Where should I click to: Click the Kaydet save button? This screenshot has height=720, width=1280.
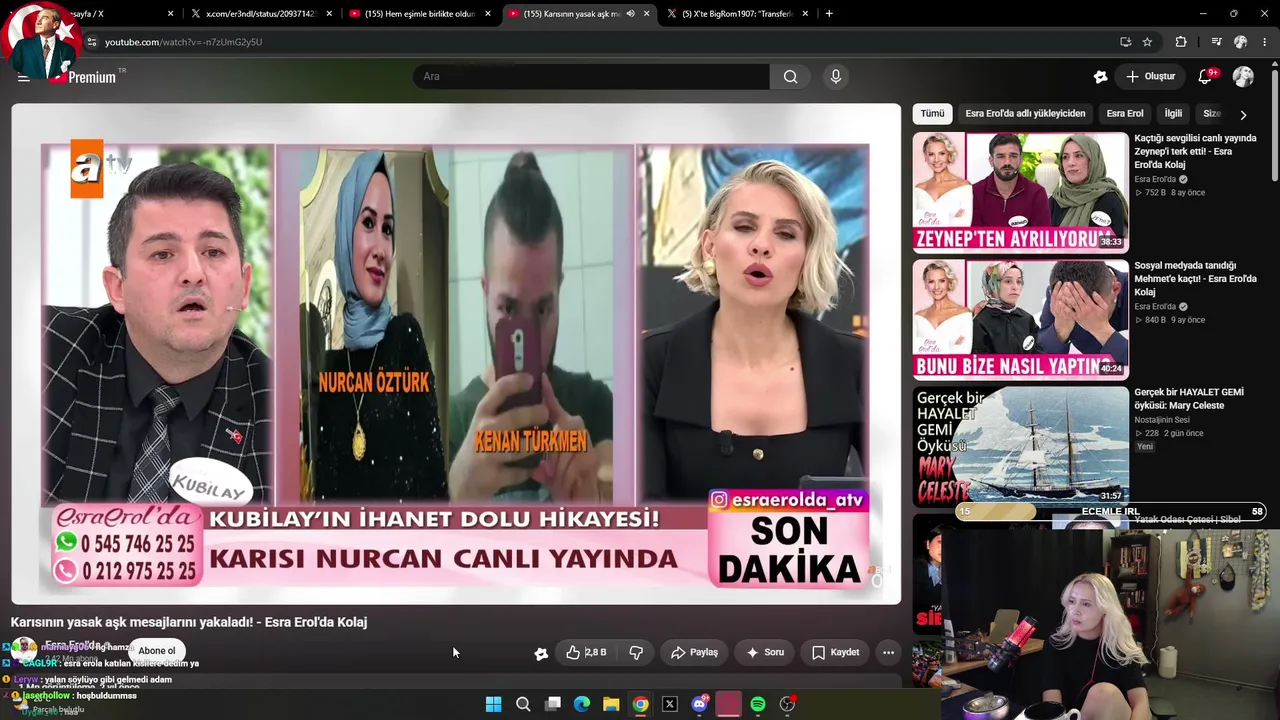(835, 652)
